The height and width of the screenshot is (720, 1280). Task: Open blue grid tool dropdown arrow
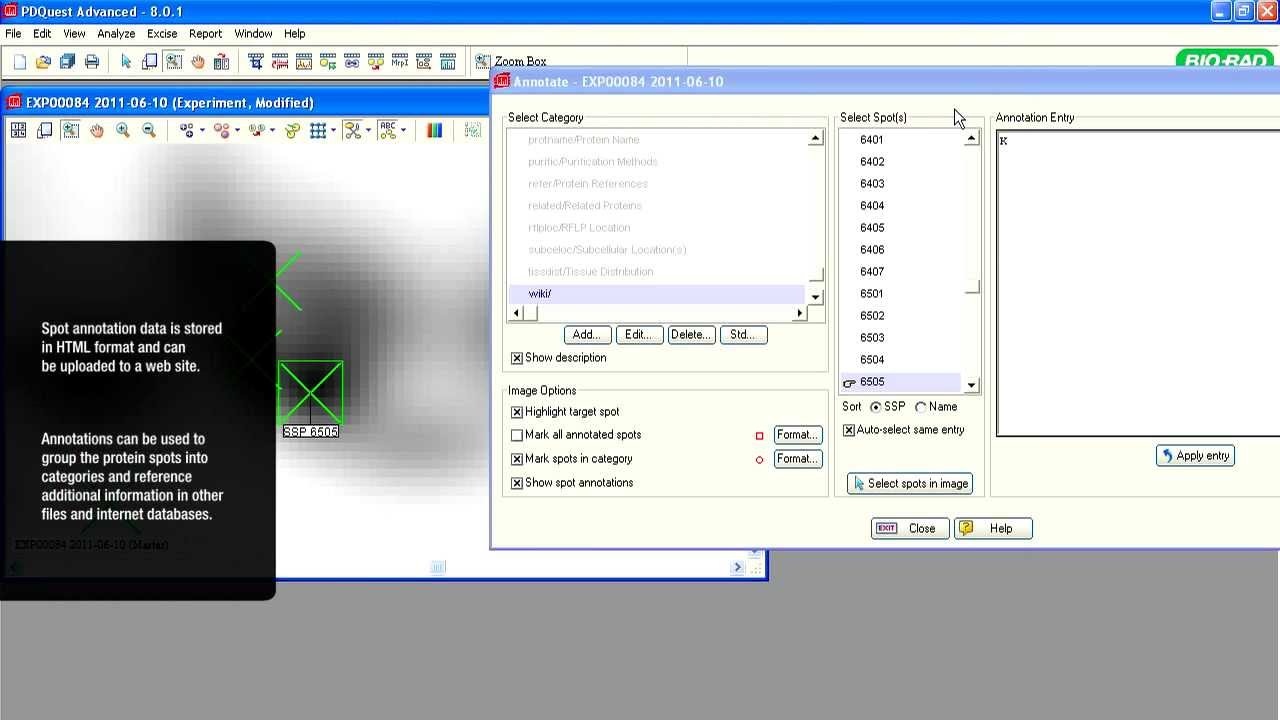tap(334, 130)
